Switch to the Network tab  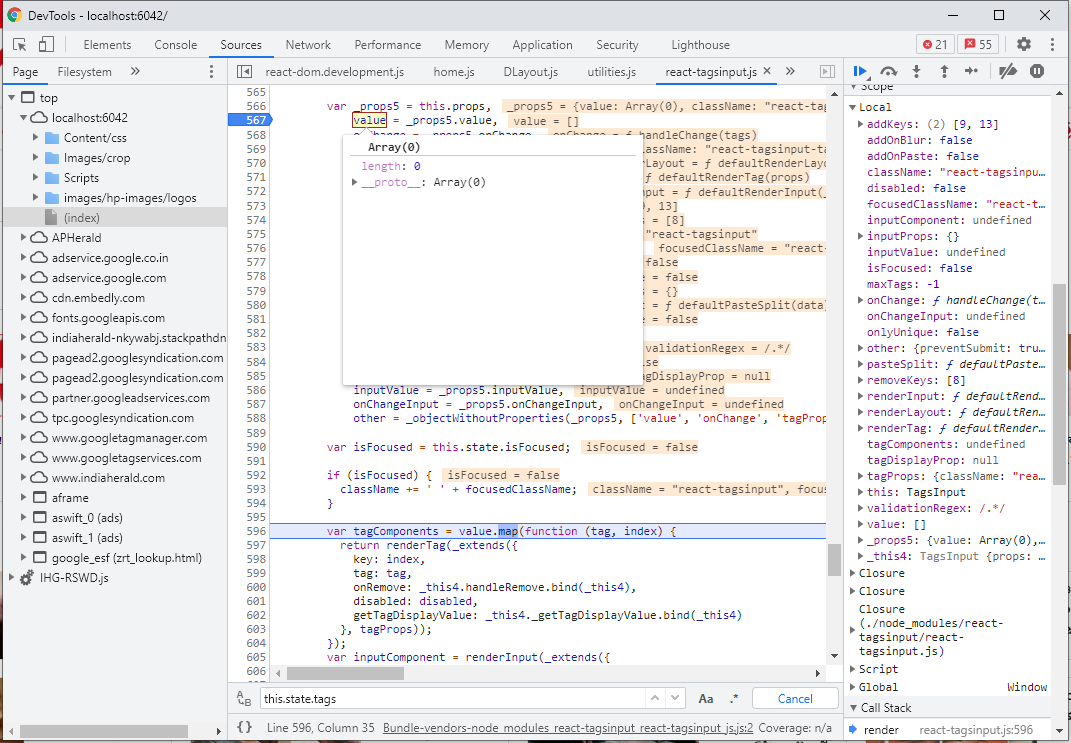pyautogui.click(x=308, y=44)
